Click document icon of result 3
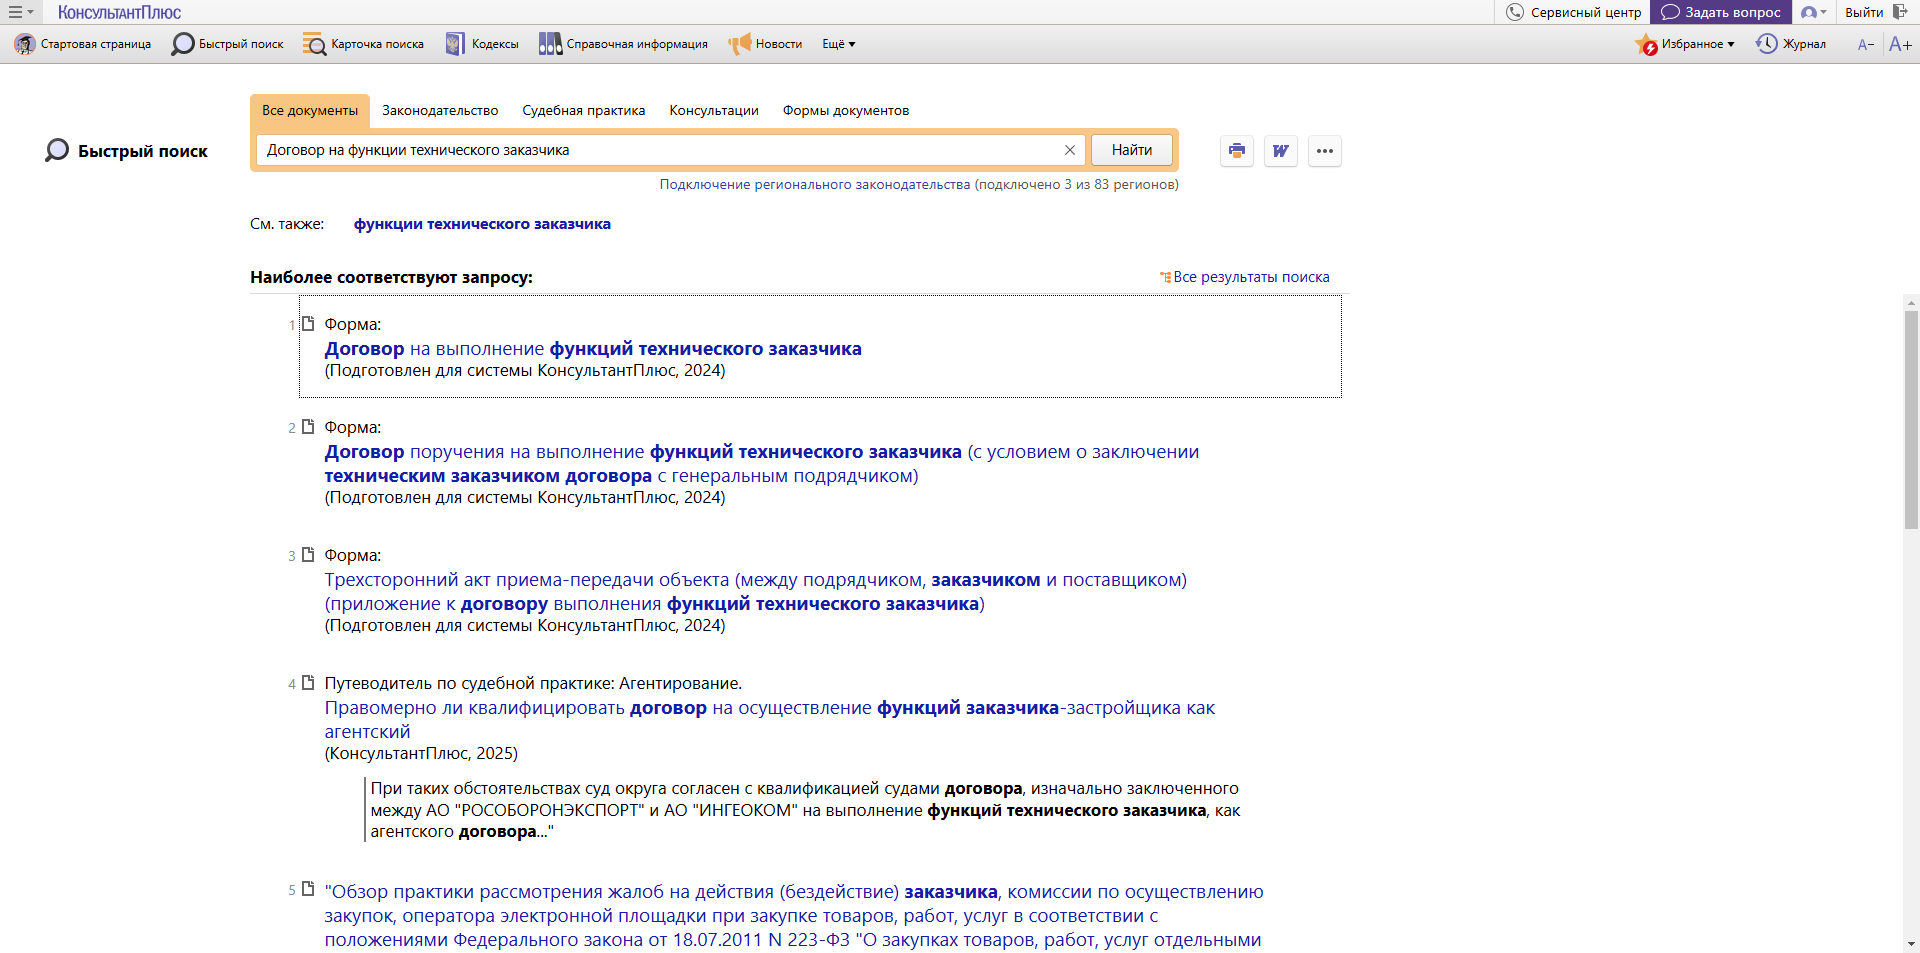 coord(308,554)
